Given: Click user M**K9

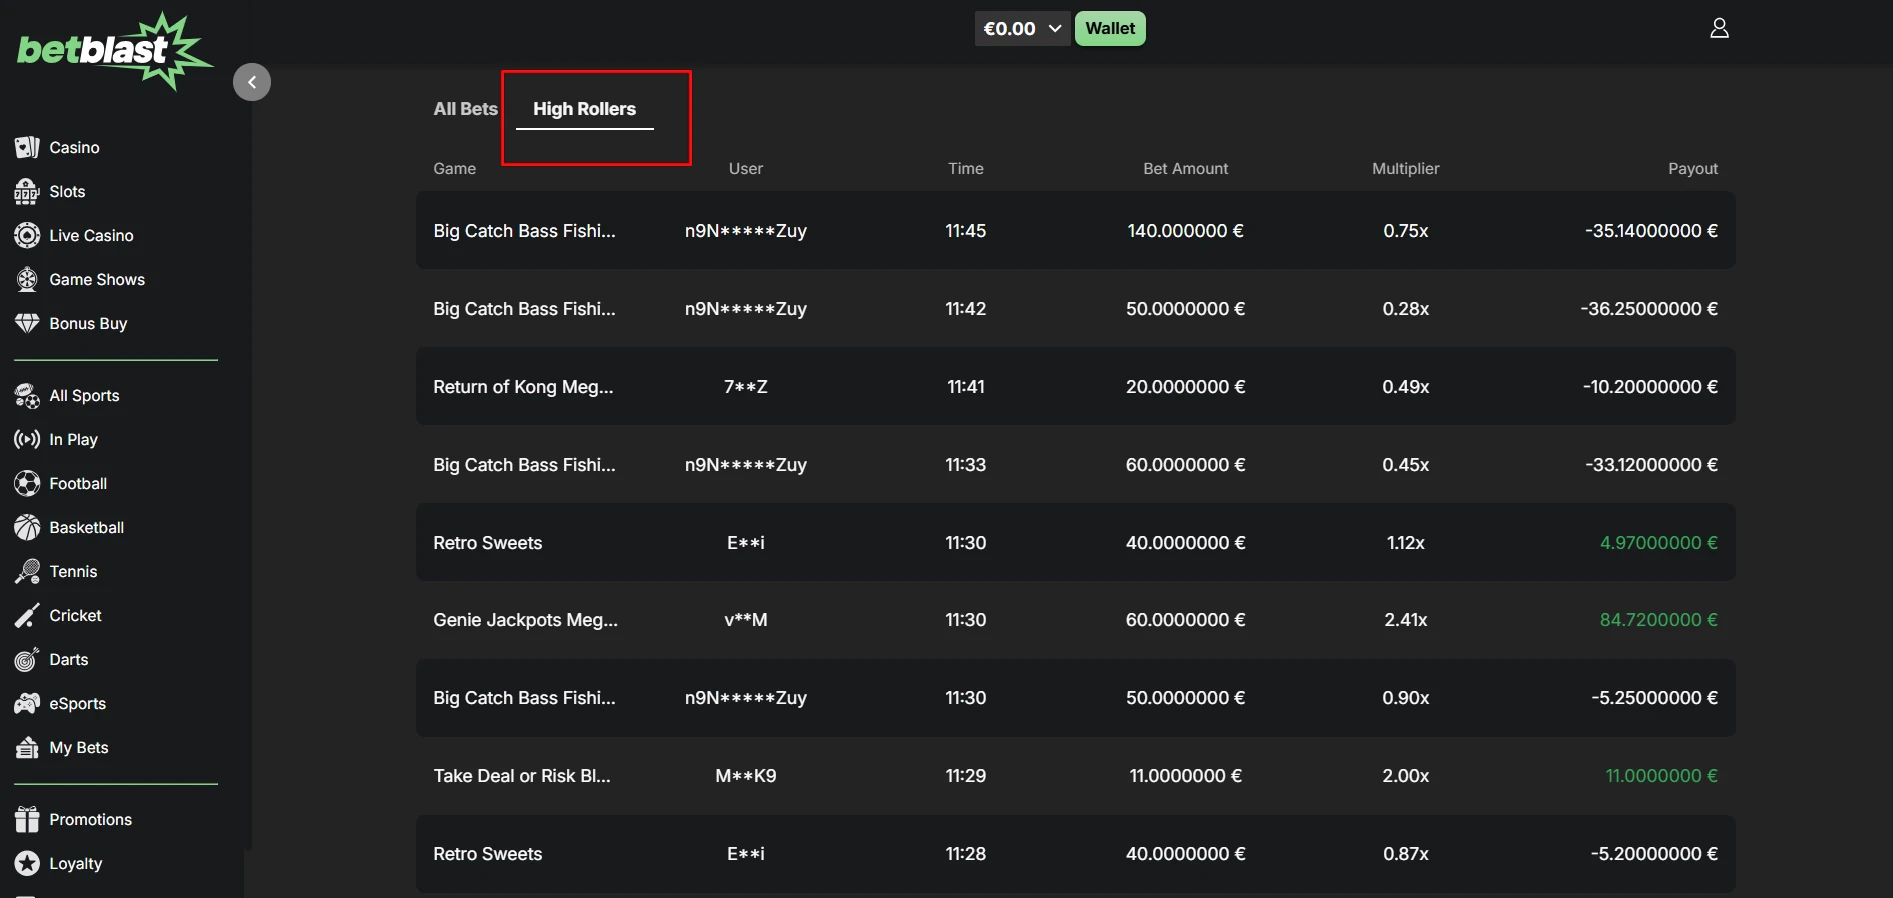Looking at the screenshot, I should pyautogui.click(x=746, y=776).
